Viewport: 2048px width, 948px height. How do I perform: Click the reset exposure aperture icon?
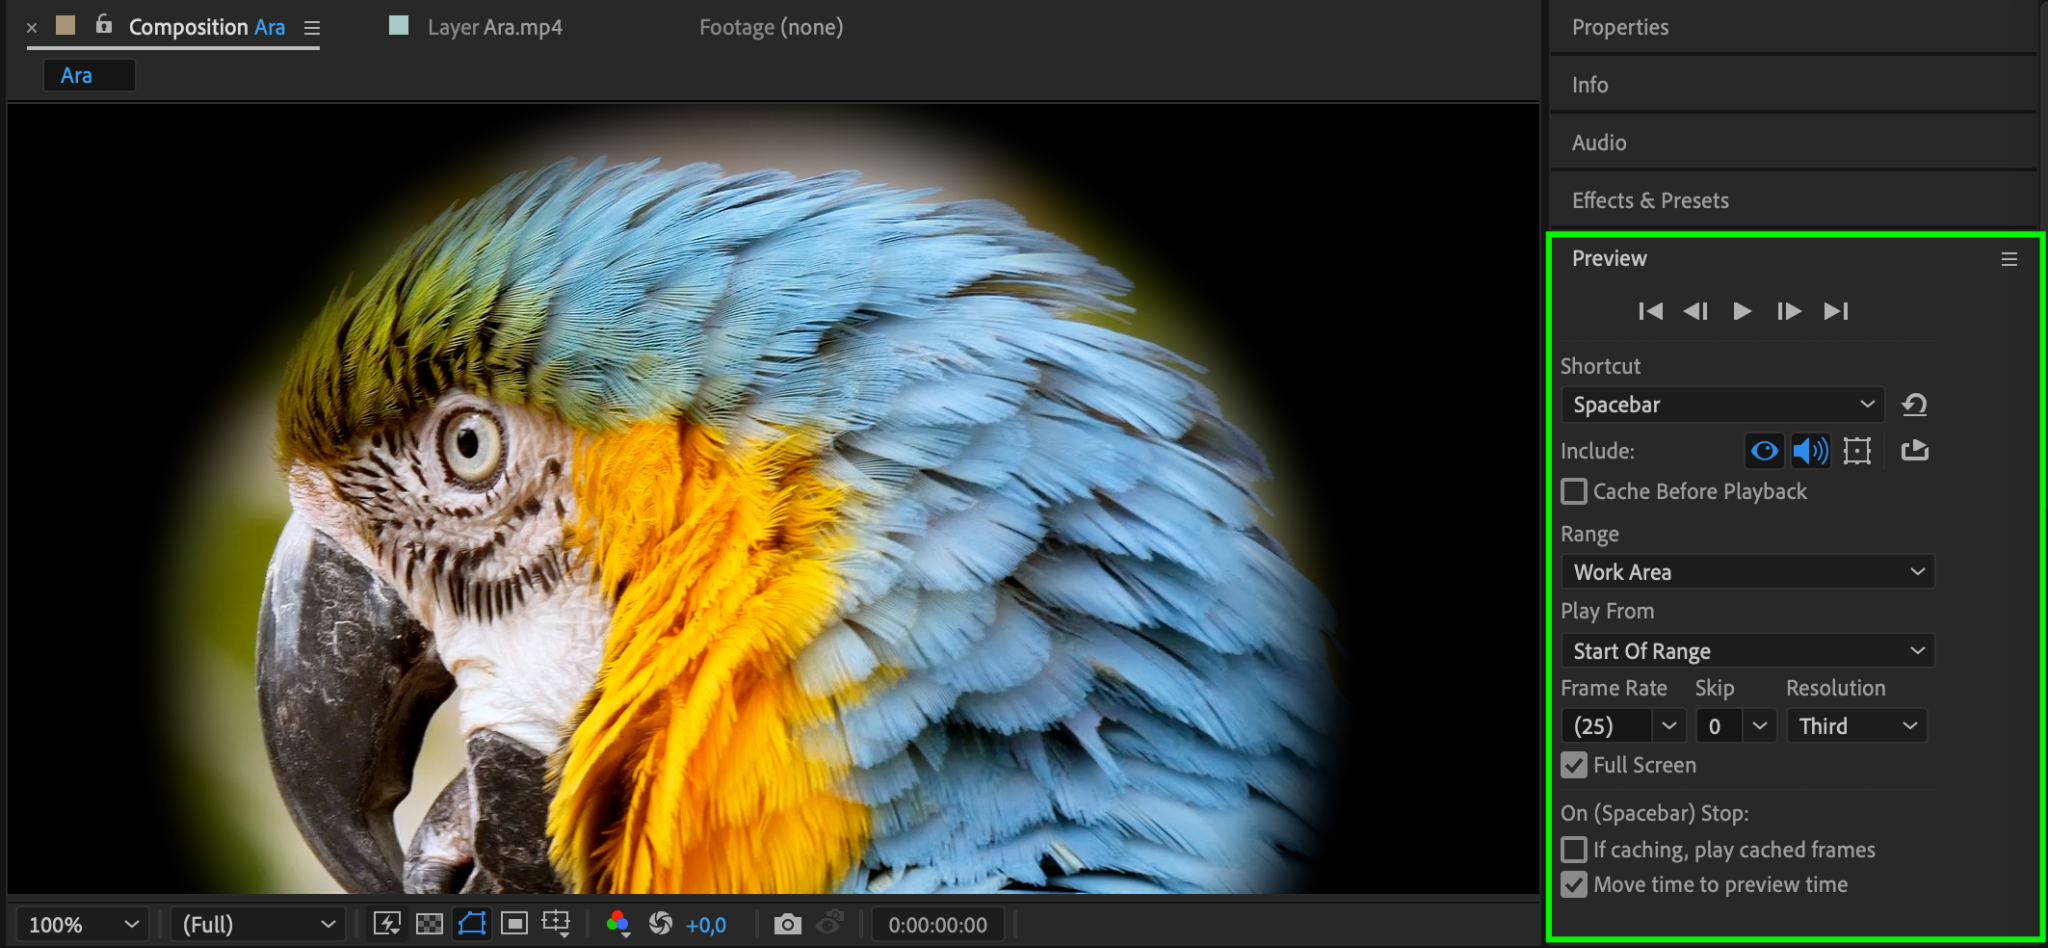(660, 924)
